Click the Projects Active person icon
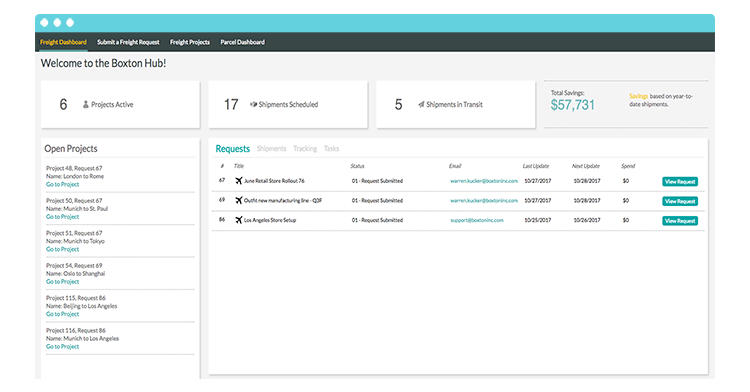 pyautogui.click(x=86, y=104)
